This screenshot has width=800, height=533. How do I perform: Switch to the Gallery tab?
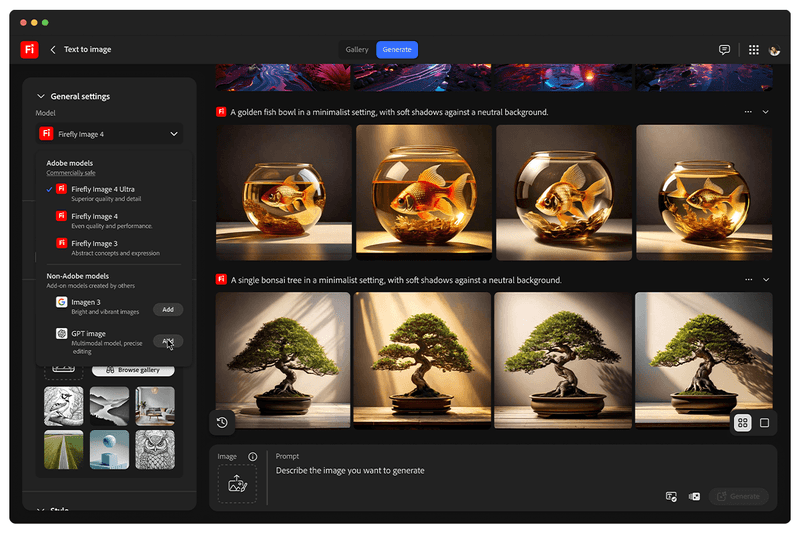click(x=357, y=49)
